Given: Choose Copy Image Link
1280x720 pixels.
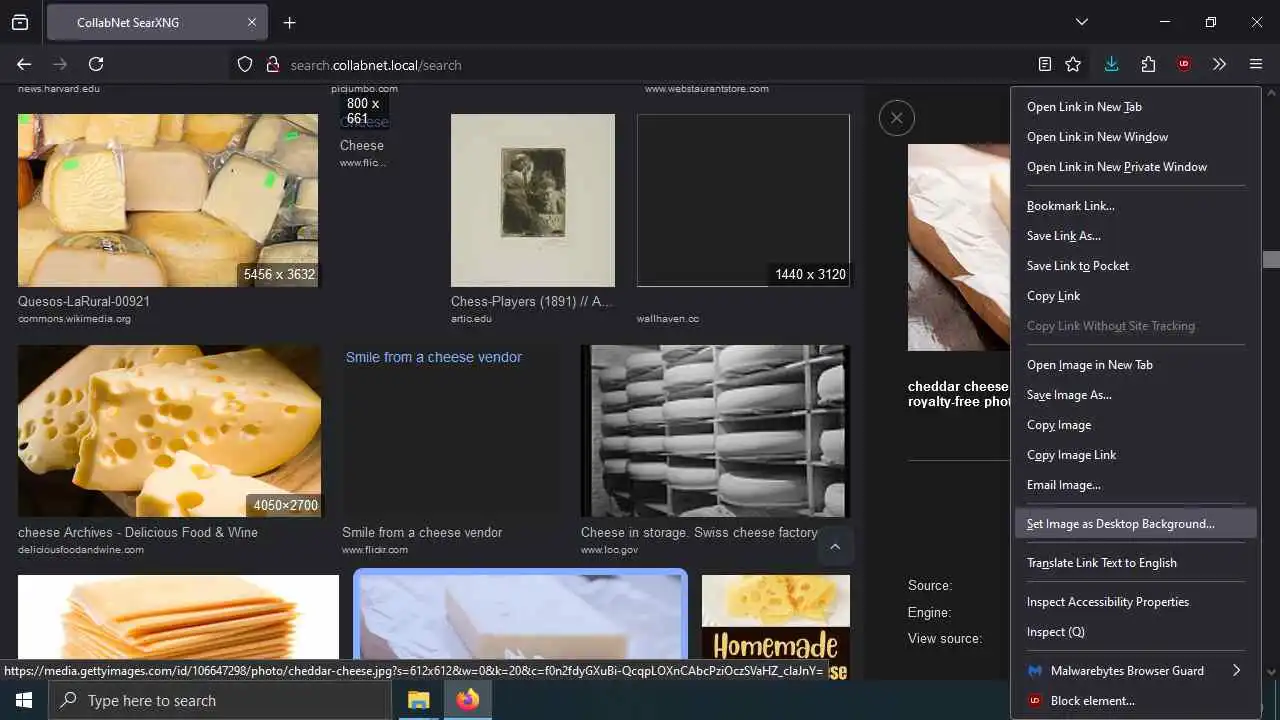Looking at the screenshot, I should 1136,455.
